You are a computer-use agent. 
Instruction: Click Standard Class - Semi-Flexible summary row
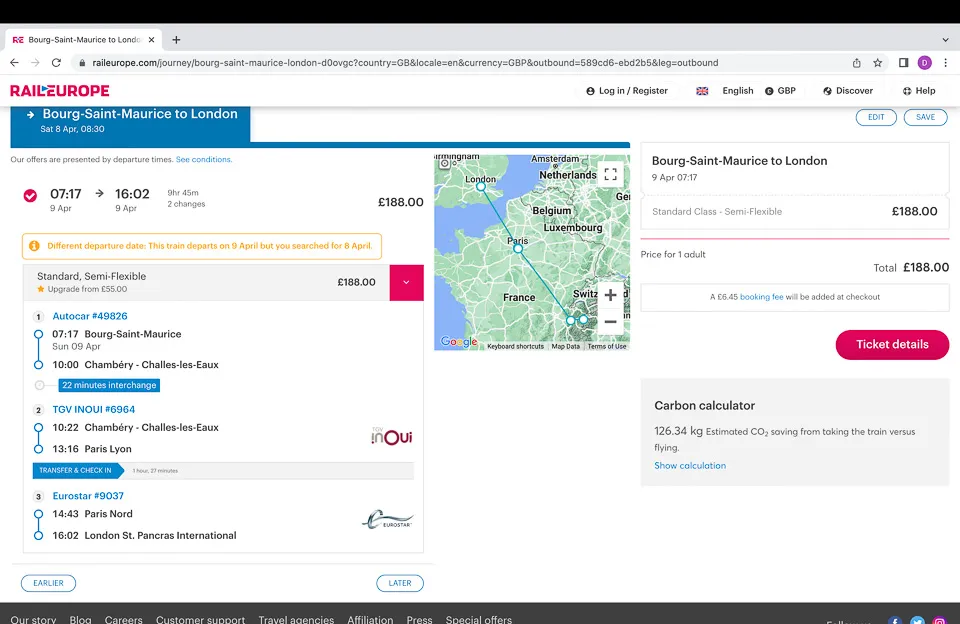(795, 211)
